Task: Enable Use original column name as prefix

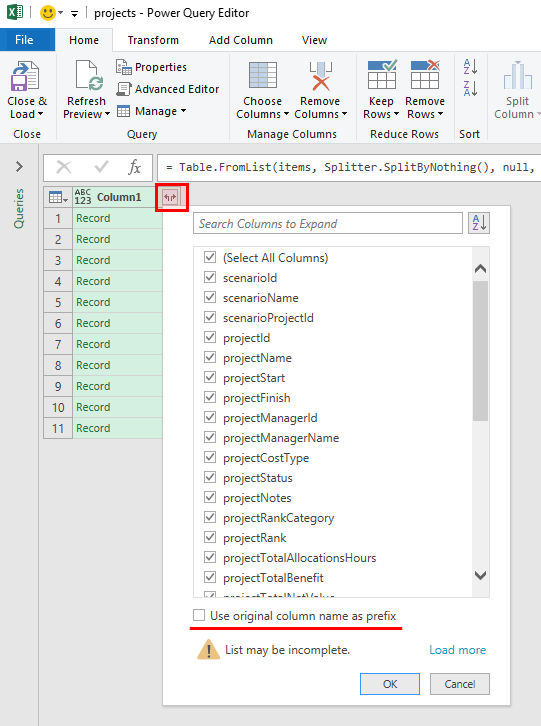Action: [199, 615]
